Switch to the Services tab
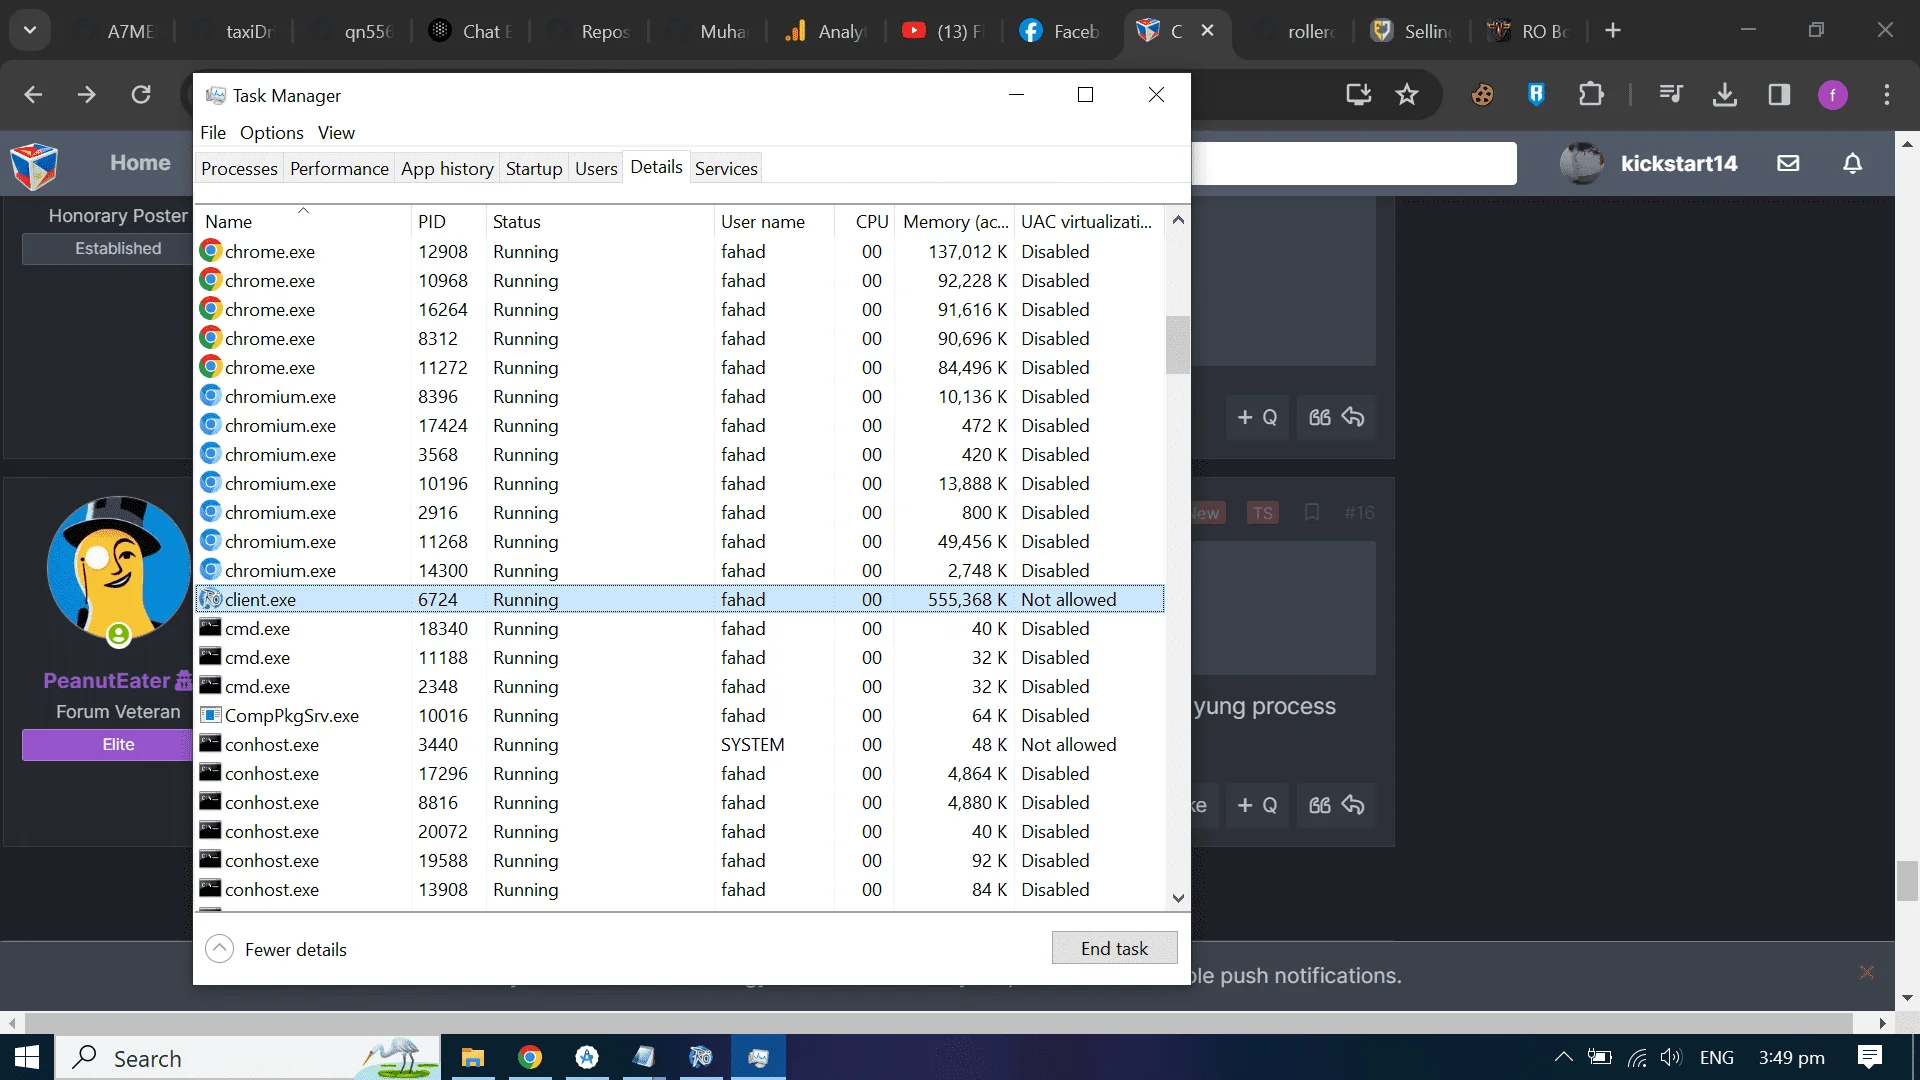The width and height of the screenshot is (1920, 1080). (726, 169)
